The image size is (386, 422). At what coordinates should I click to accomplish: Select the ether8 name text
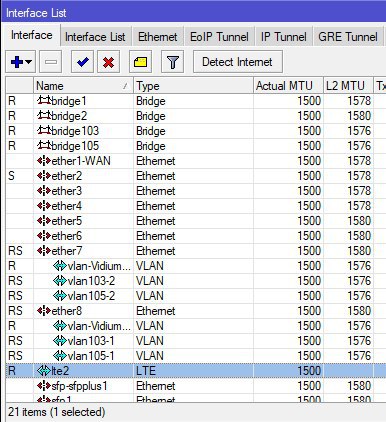[x=67, y=311]
